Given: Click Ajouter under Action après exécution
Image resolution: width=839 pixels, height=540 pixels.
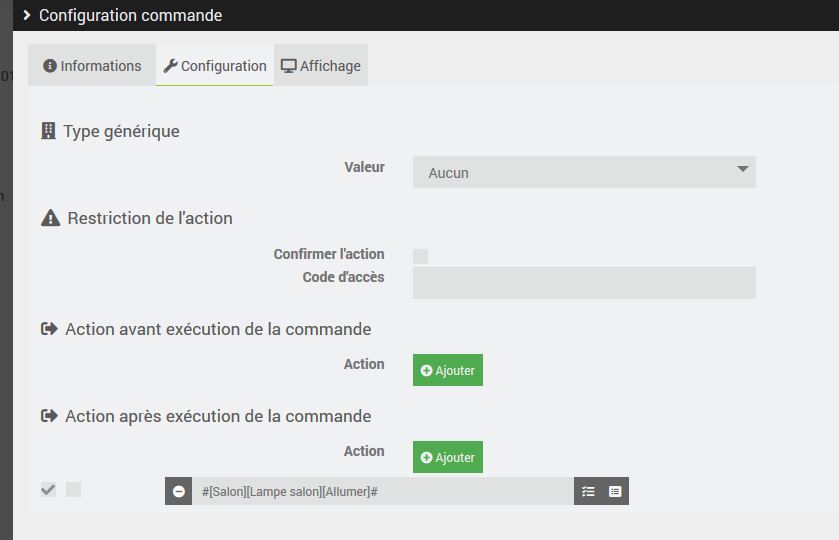Looking at the screenshot, I should pos(447,457).
